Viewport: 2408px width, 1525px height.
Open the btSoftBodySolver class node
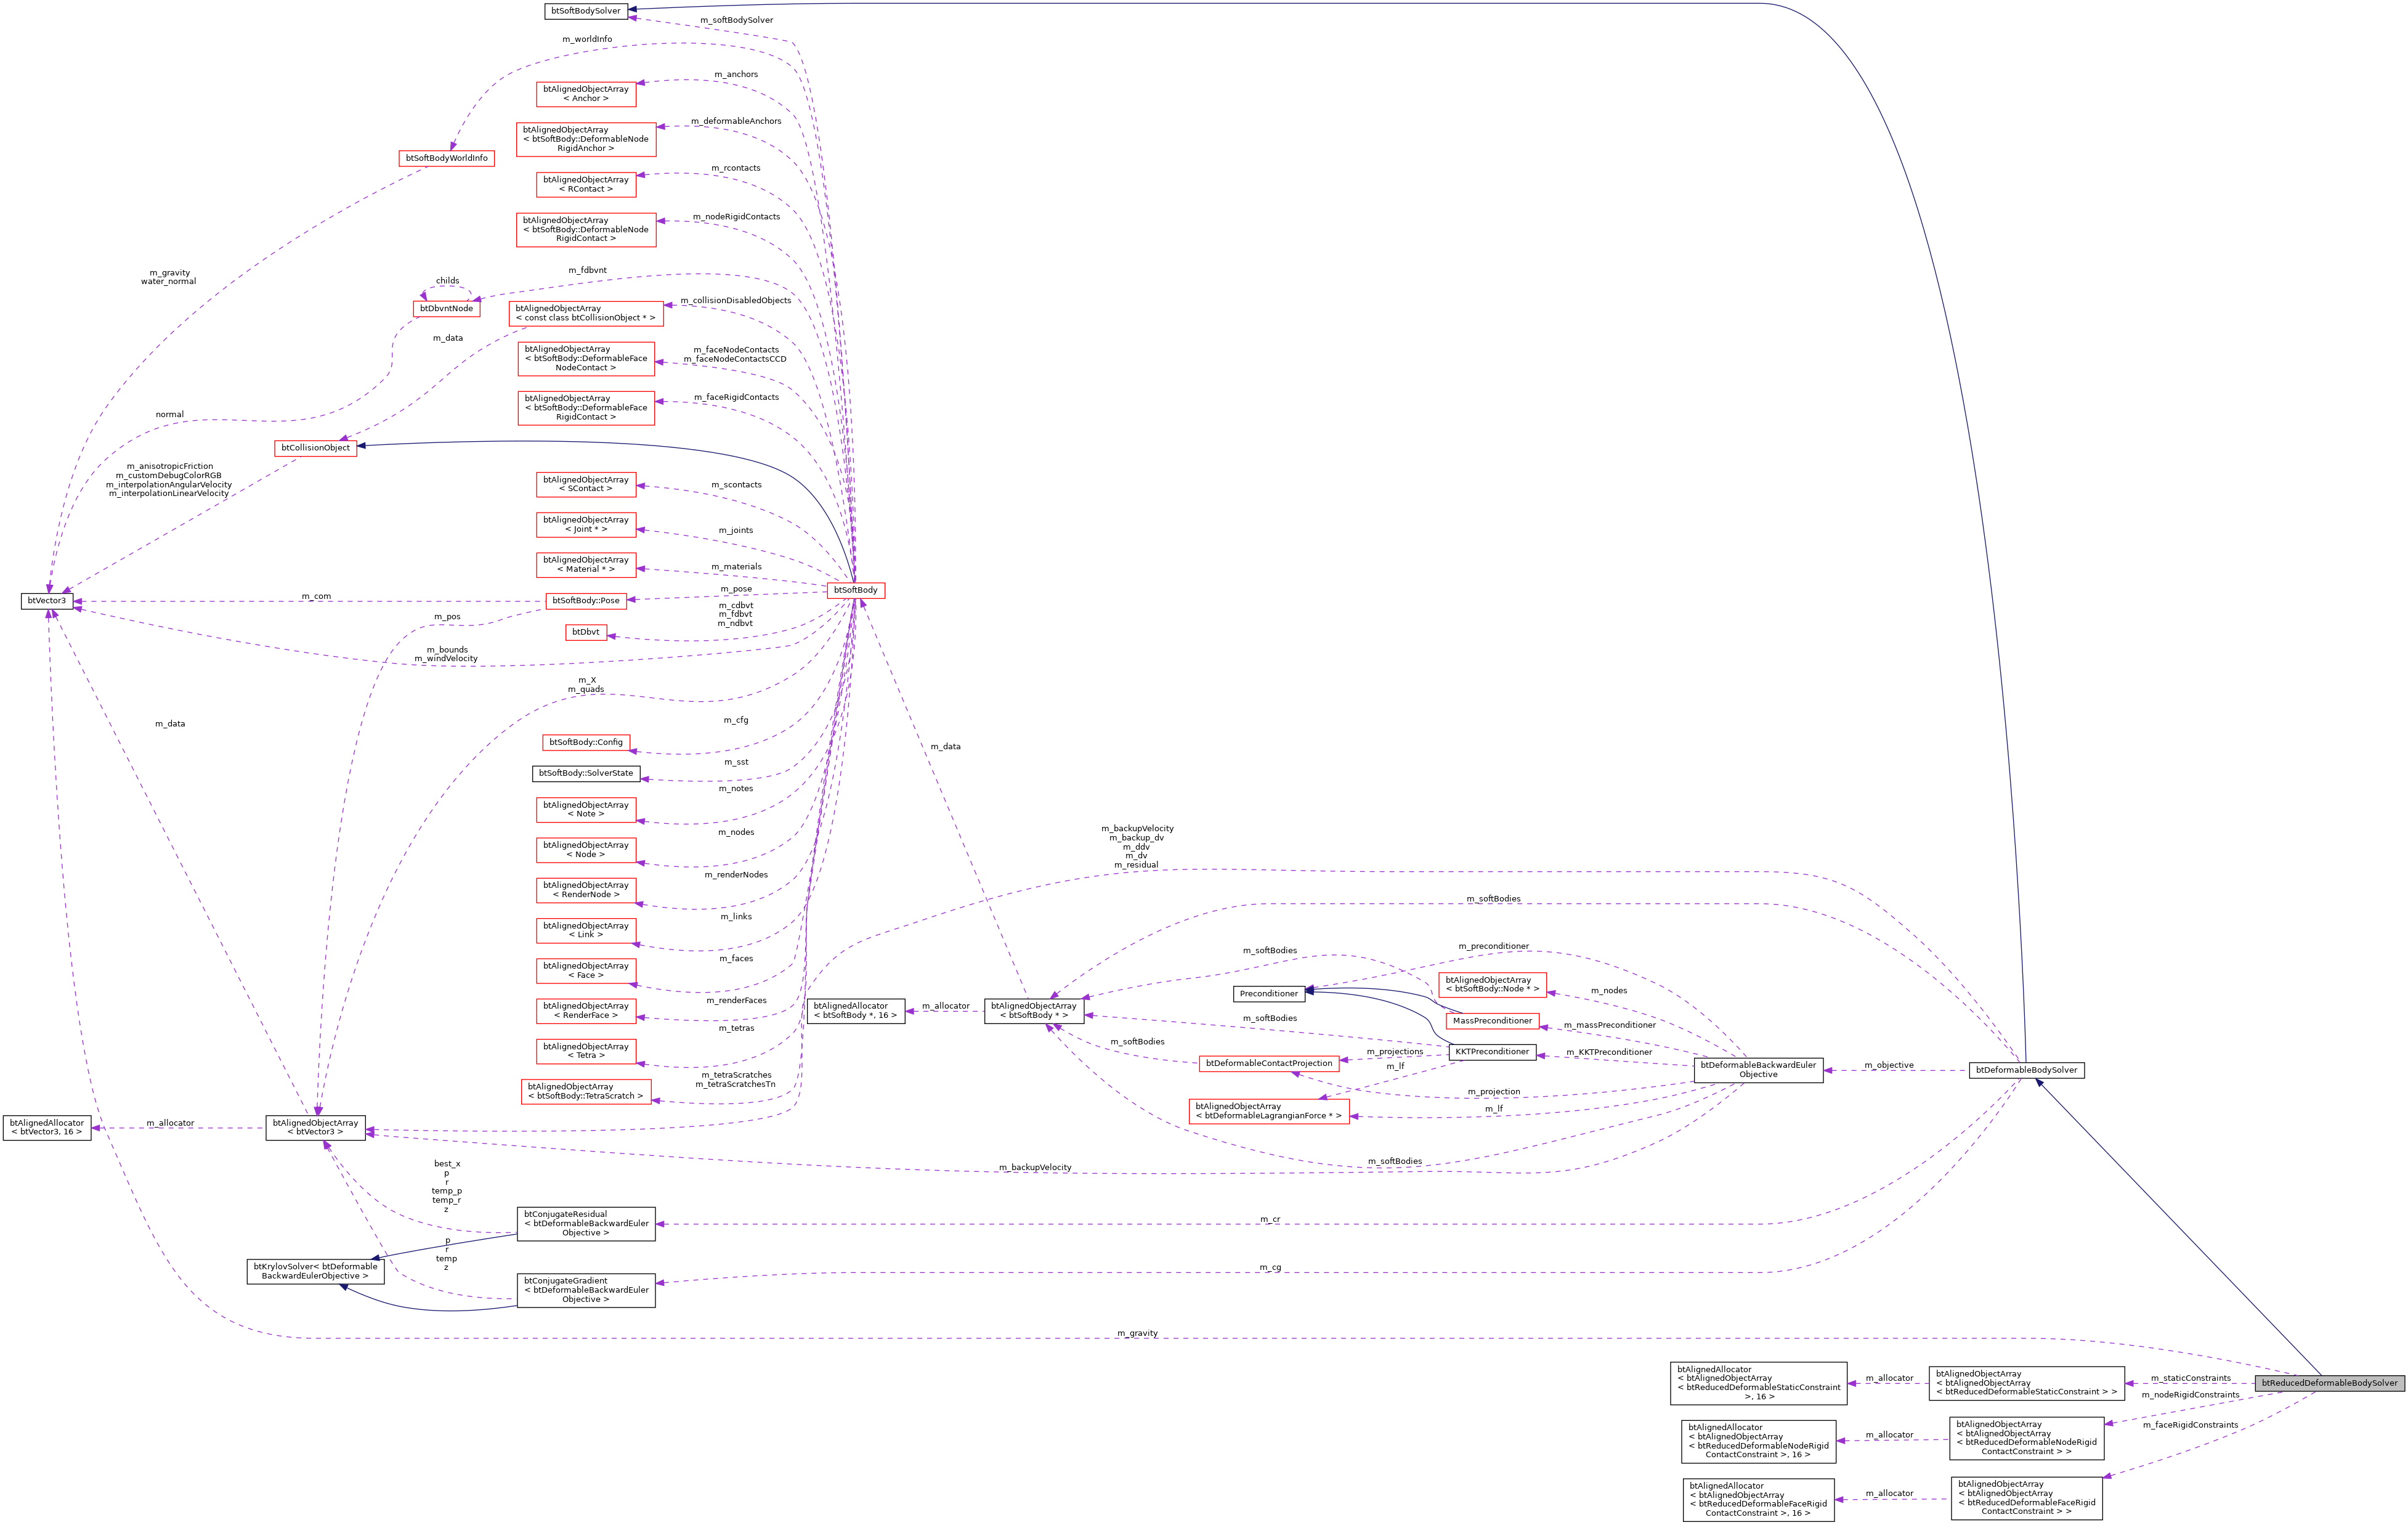coord(586,11)
